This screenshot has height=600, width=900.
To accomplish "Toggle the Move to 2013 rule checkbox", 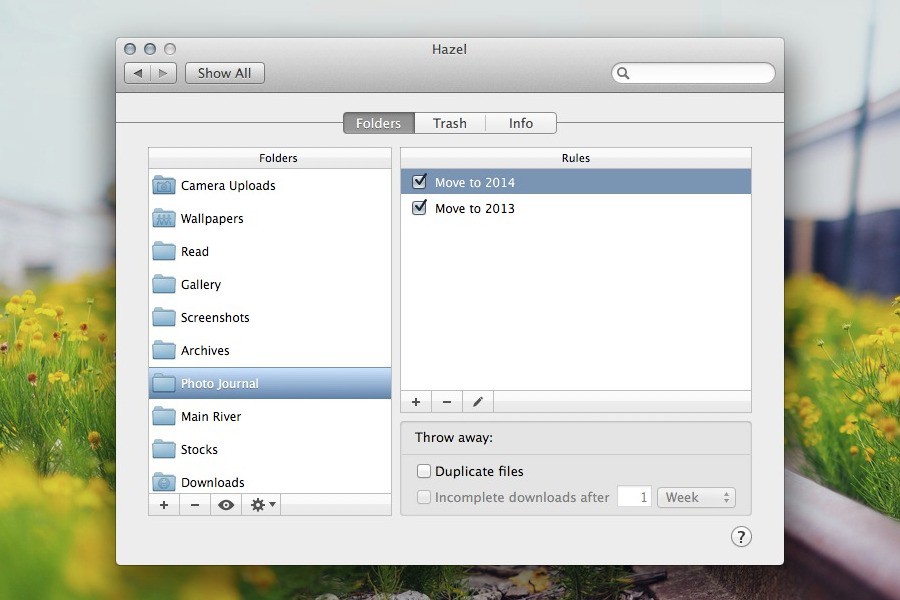I will (420, 207).
